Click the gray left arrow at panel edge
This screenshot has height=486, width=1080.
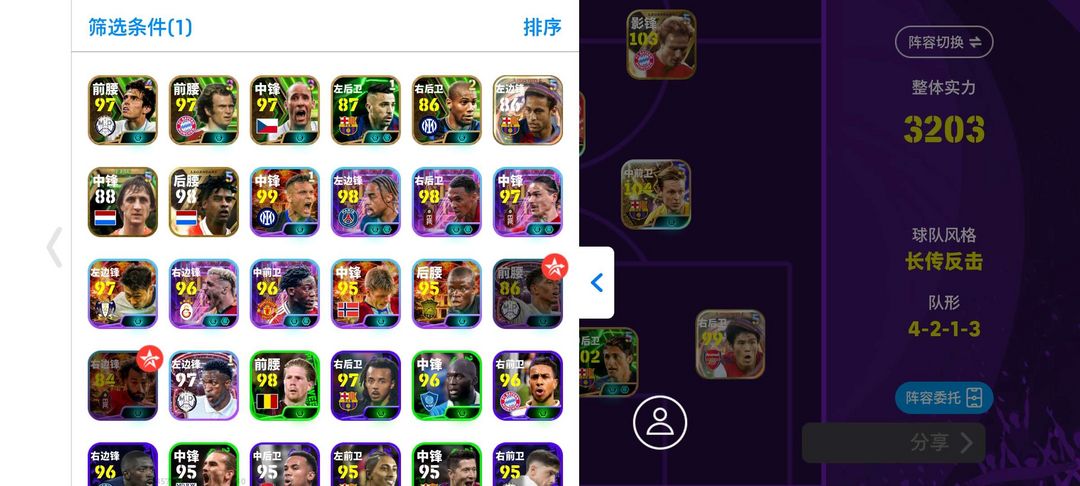[54, 247]
